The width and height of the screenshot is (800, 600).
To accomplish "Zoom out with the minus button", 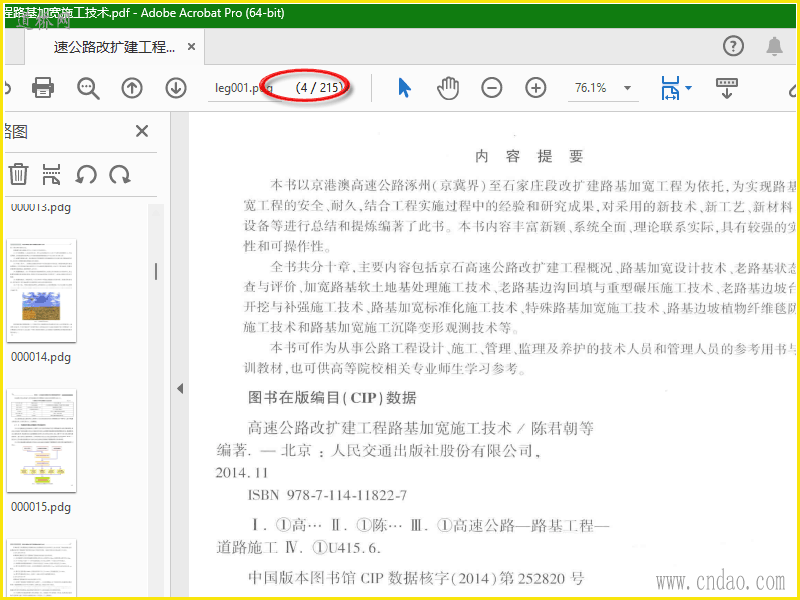I will pyautogui.click(x=491, y=88).
